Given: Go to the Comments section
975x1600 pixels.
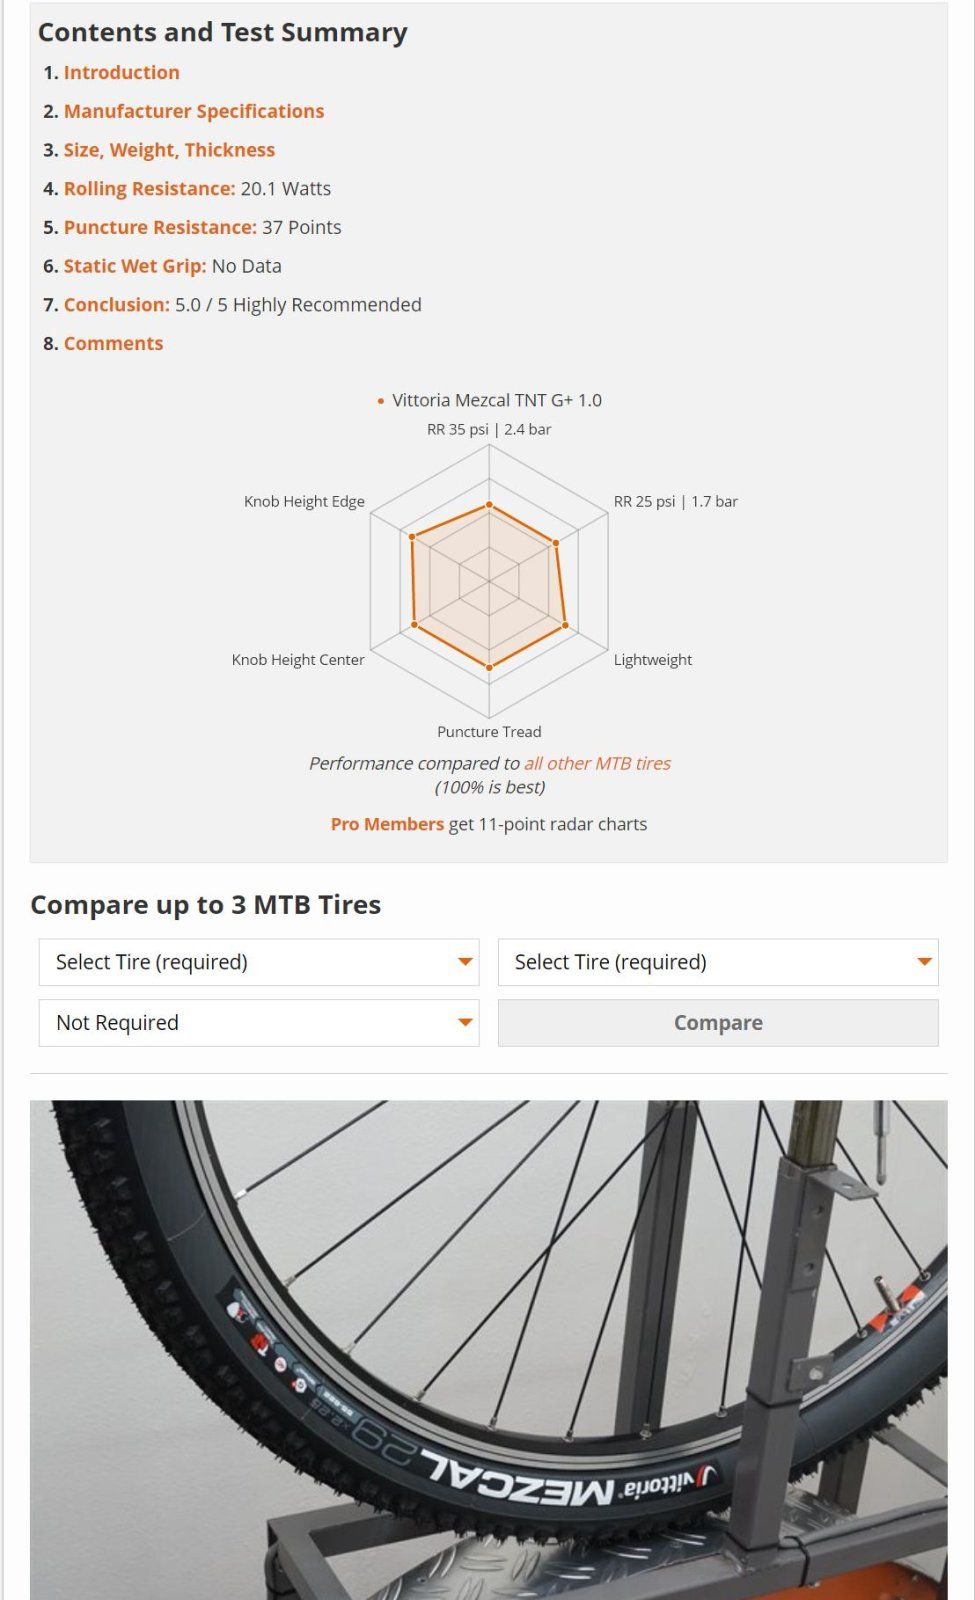Looking at the screenshot, I should 113,344.
